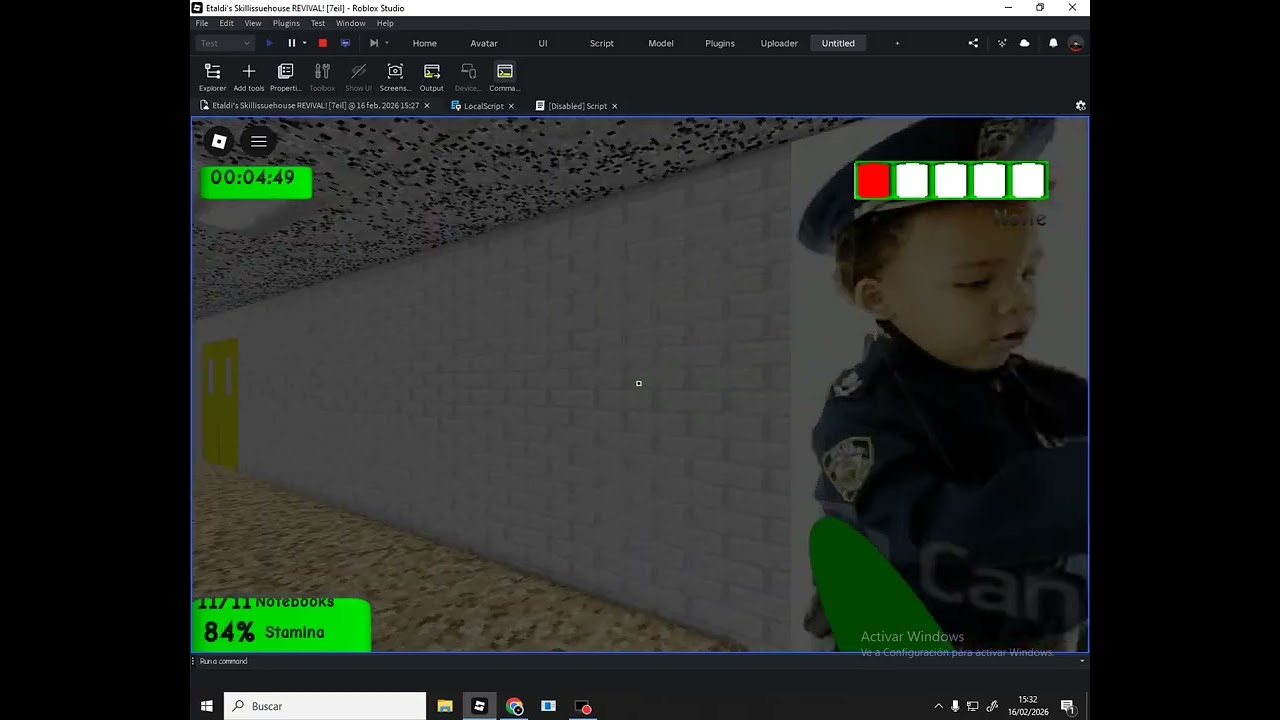The height and width of the screenshot is (720, 1280).
Task: Switch to the Etaldi's Skillissuehouse REVIVAL document tab
Action: pos(315,105)
